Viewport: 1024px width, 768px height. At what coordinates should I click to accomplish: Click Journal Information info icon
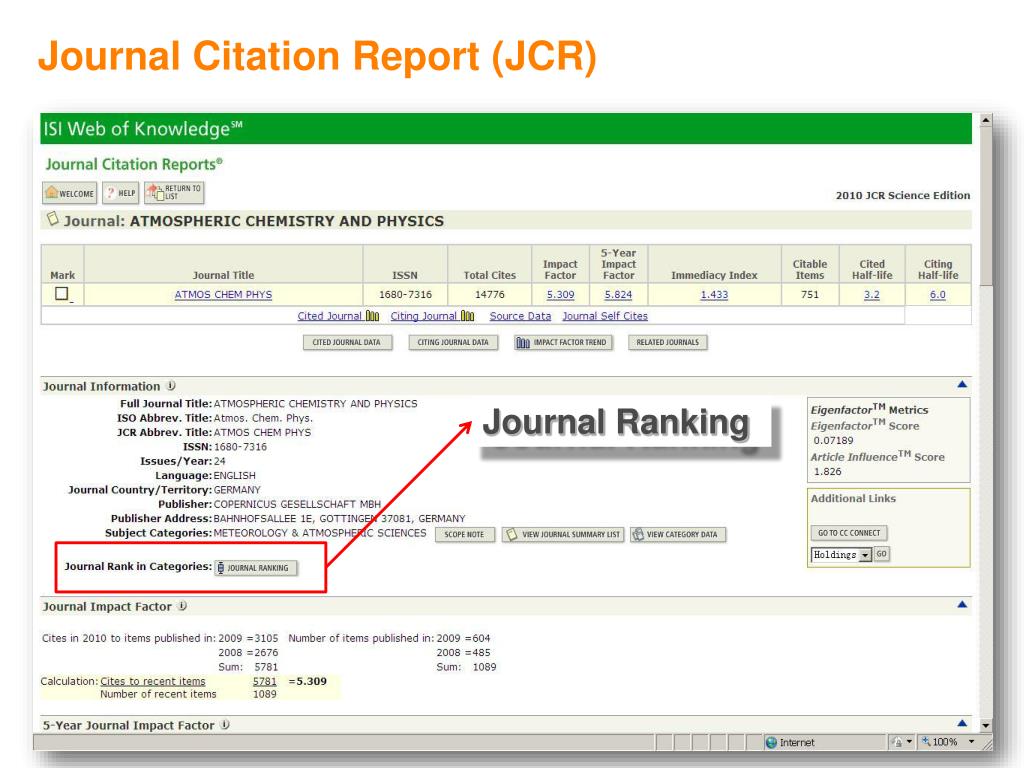(x=171, y=386)
